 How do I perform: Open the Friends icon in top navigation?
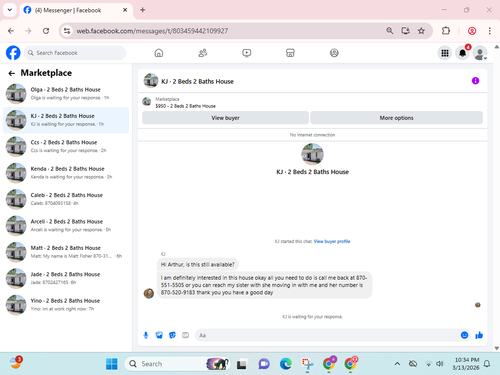tap(203, 53)
